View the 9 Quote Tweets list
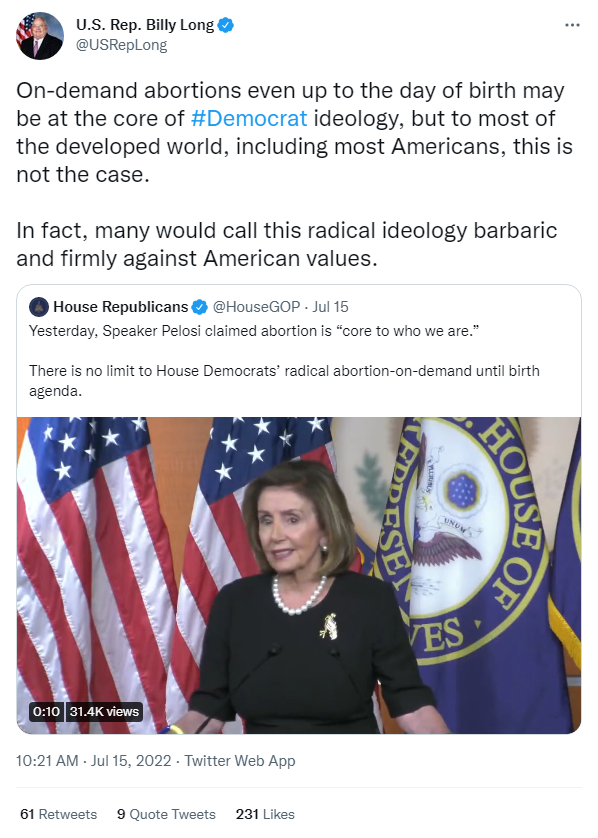This screenshot has width=598, height=838. click(166, 814)
